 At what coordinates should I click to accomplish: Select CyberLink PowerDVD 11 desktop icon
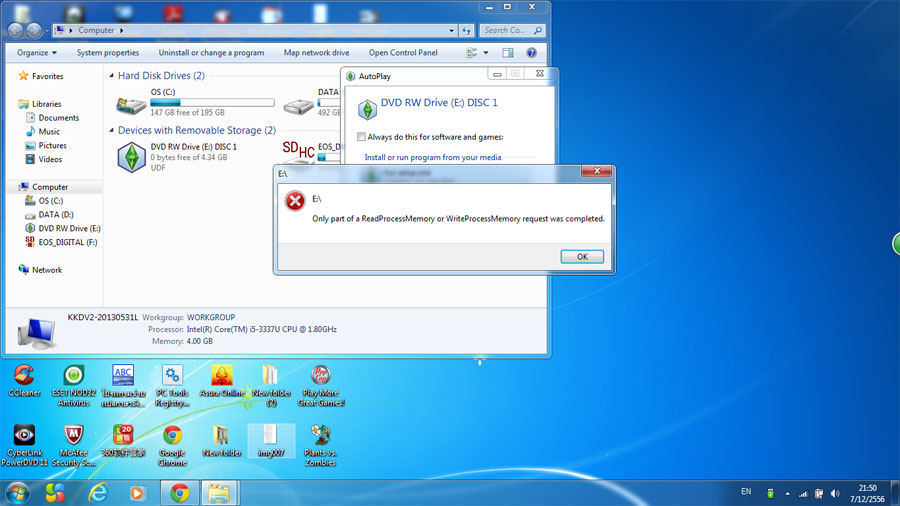pyautogui.click(x=23, y=437)
